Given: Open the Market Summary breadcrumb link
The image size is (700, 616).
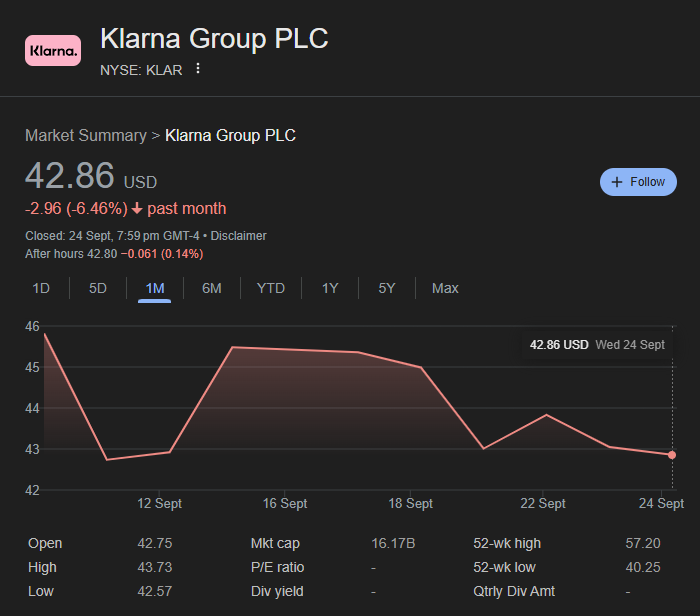Looking at the screenshot, I should pos(86,135).
